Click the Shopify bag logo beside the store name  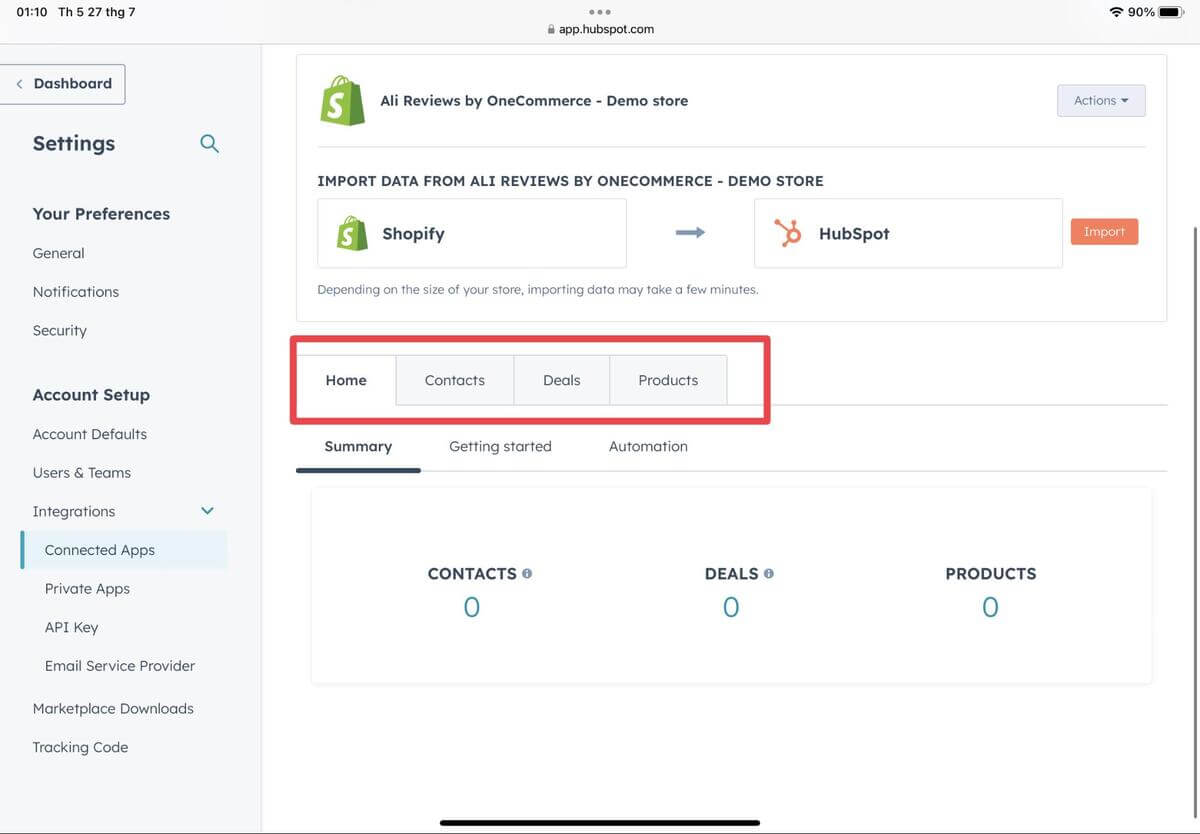(x=342, y=101)
